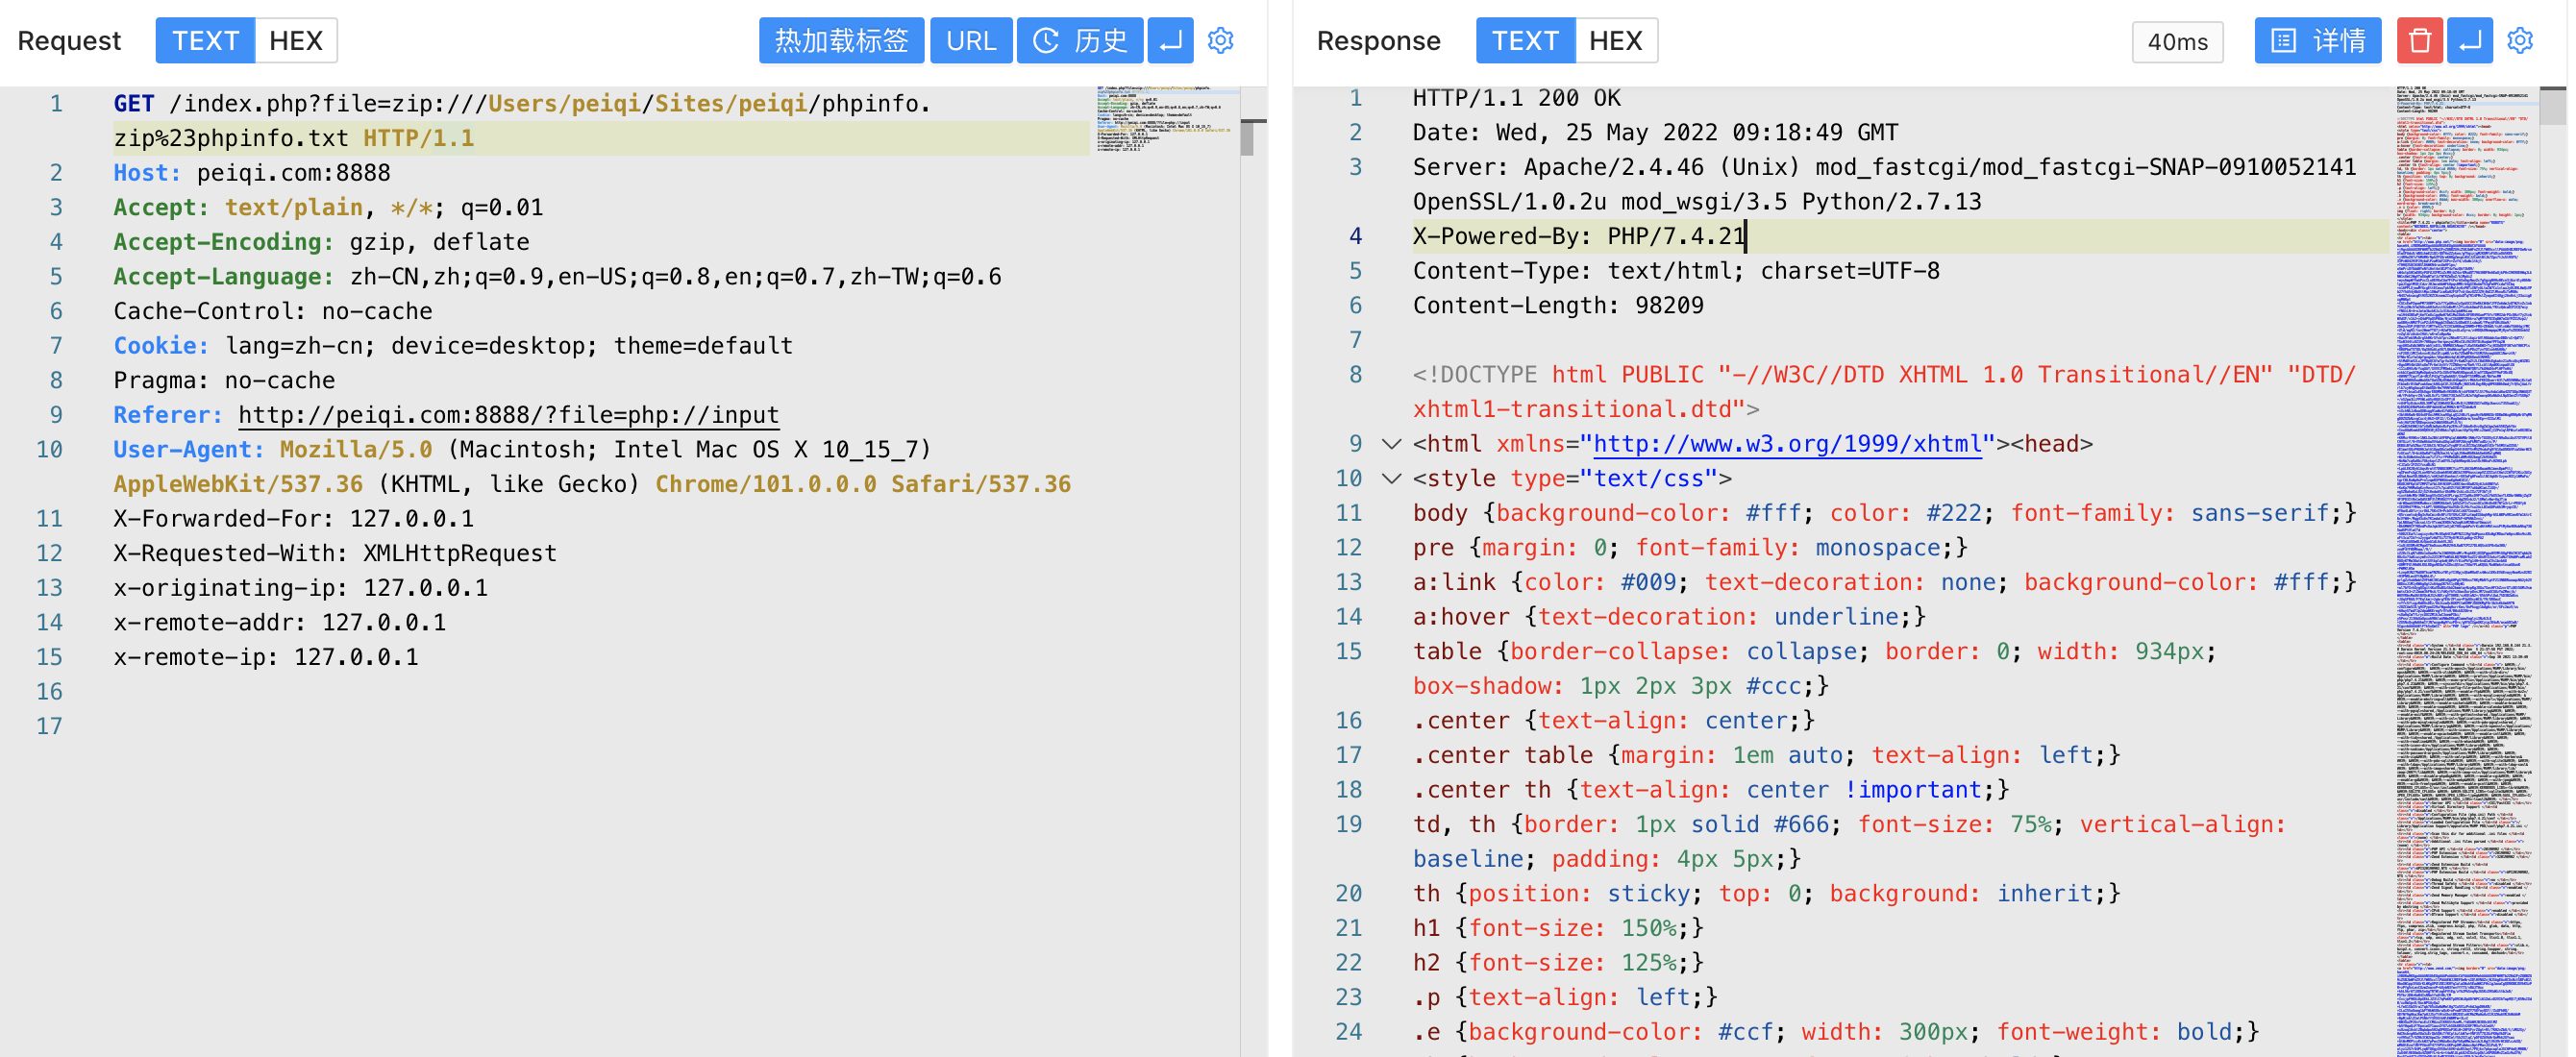Click the DOCTYPE declaration on line 8
Image resolution: width=2576 pixels, height=1057 pixels.
point(1884,392)
